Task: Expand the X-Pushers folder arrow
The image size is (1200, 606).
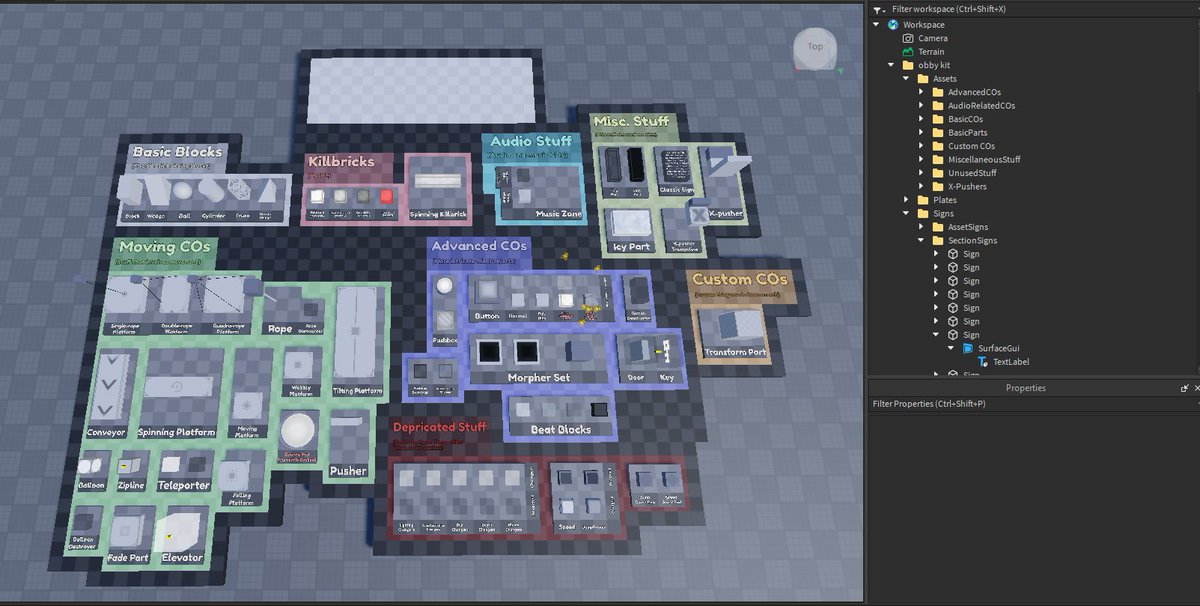Action: coord(921,186)
